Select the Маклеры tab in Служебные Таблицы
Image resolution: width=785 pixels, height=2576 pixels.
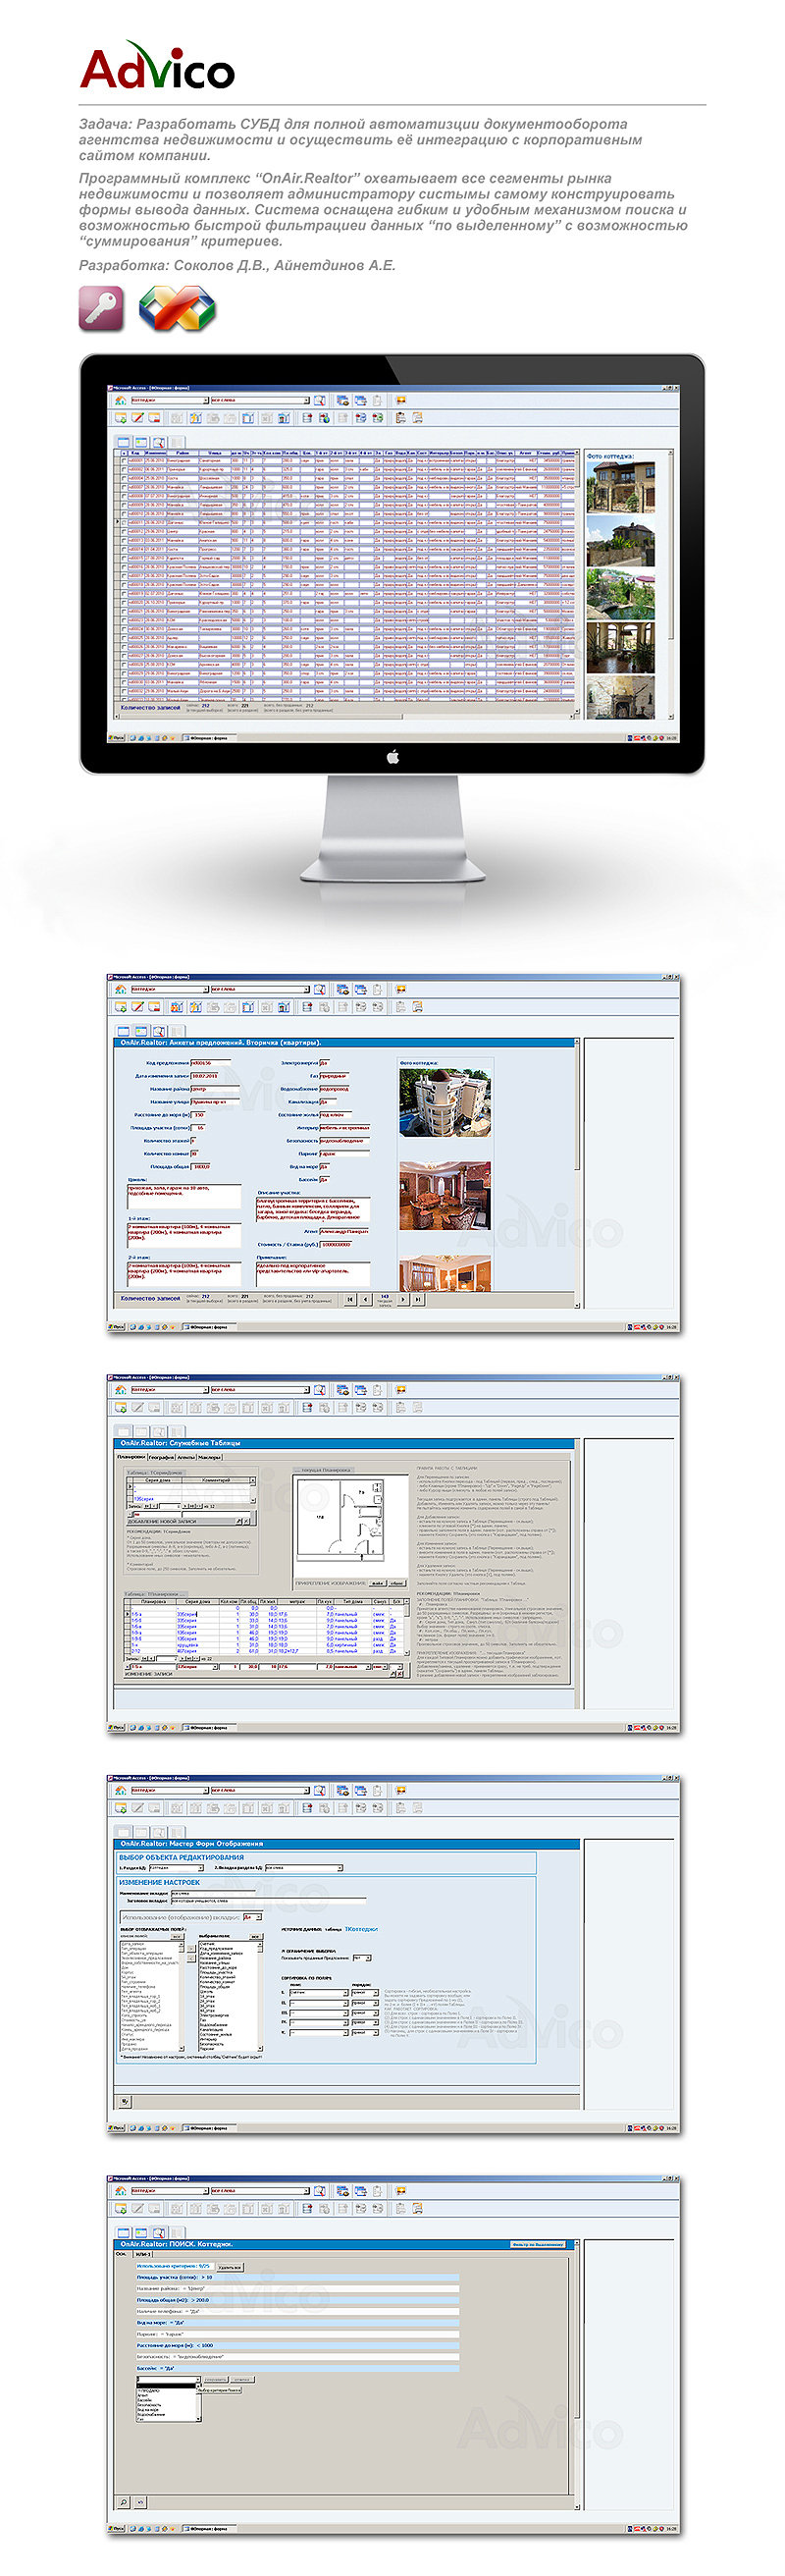(209, 1457)
